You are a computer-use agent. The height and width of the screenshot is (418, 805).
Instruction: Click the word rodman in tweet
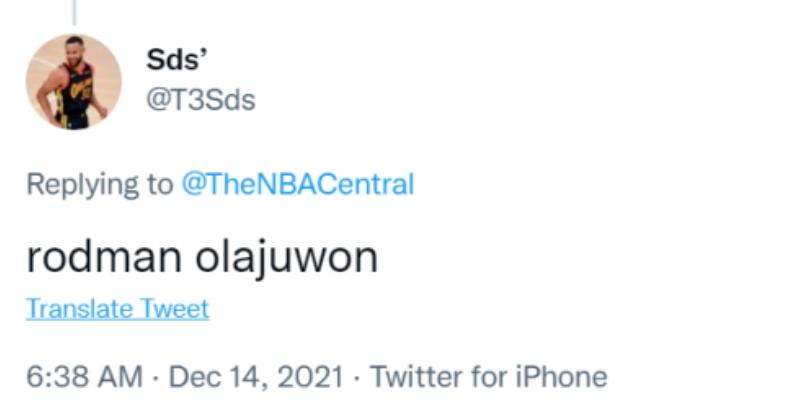(104, 257)
